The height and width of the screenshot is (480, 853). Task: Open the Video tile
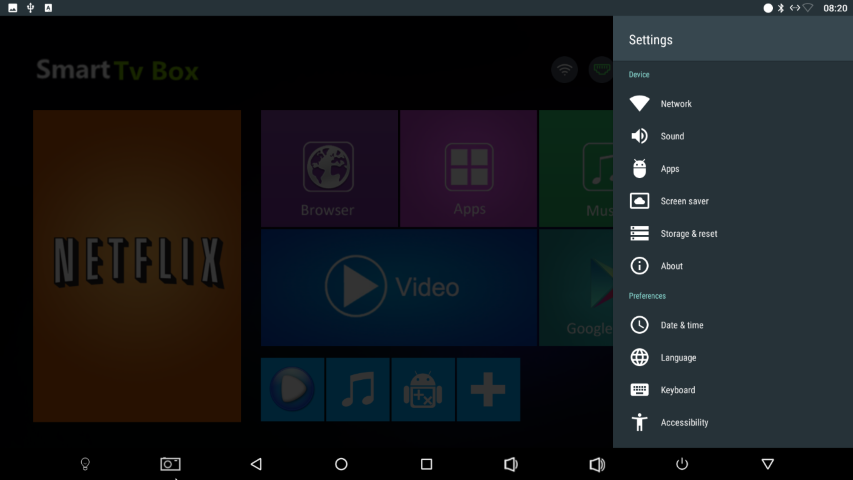click(399, 287)
